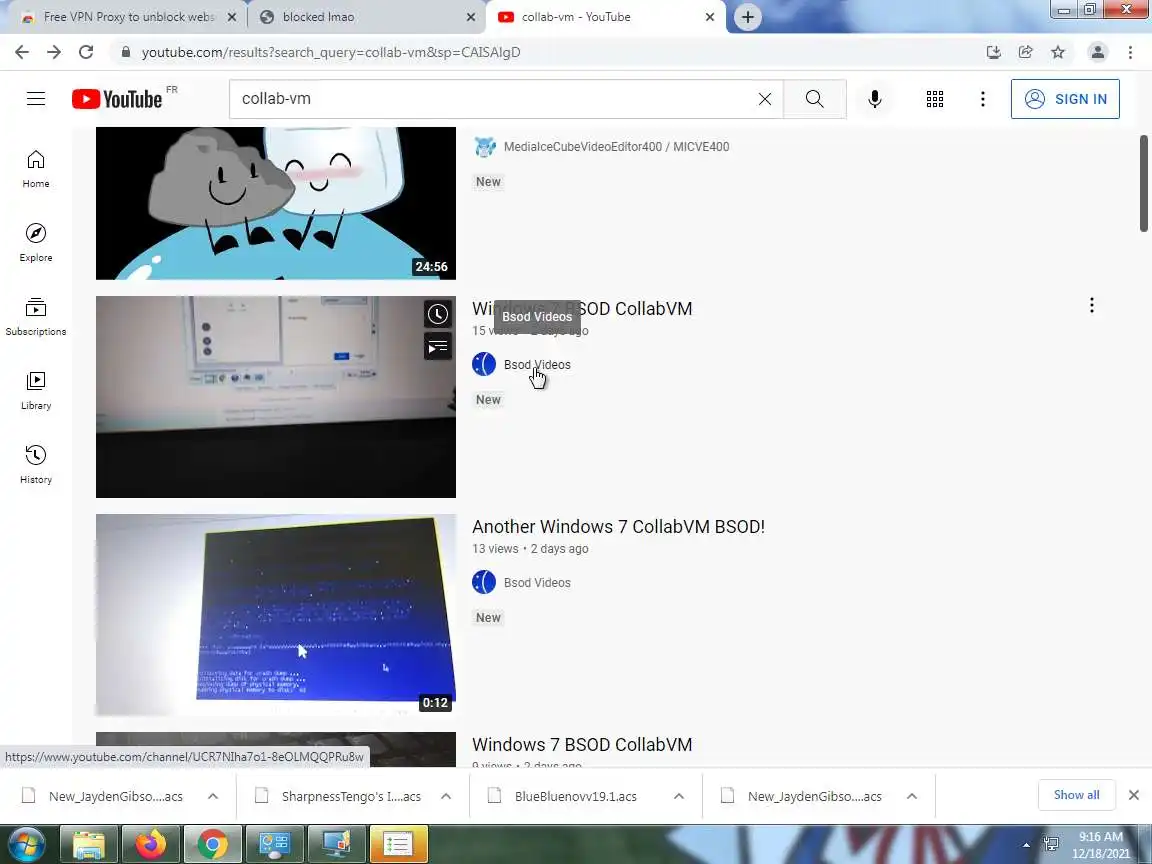Open the bottom Windows 7 BSOD CollabVM title
This screenshot has height=864, width=1152.
coord(582,744)
